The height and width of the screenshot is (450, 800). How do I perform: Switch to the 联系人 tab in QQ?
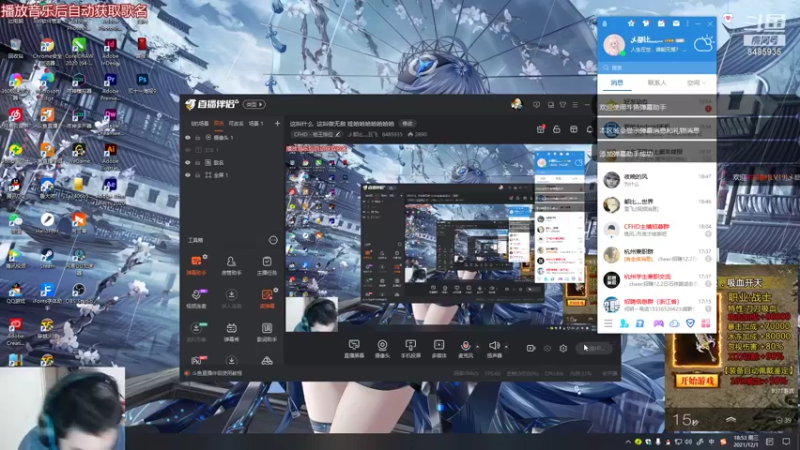point(657,83)
